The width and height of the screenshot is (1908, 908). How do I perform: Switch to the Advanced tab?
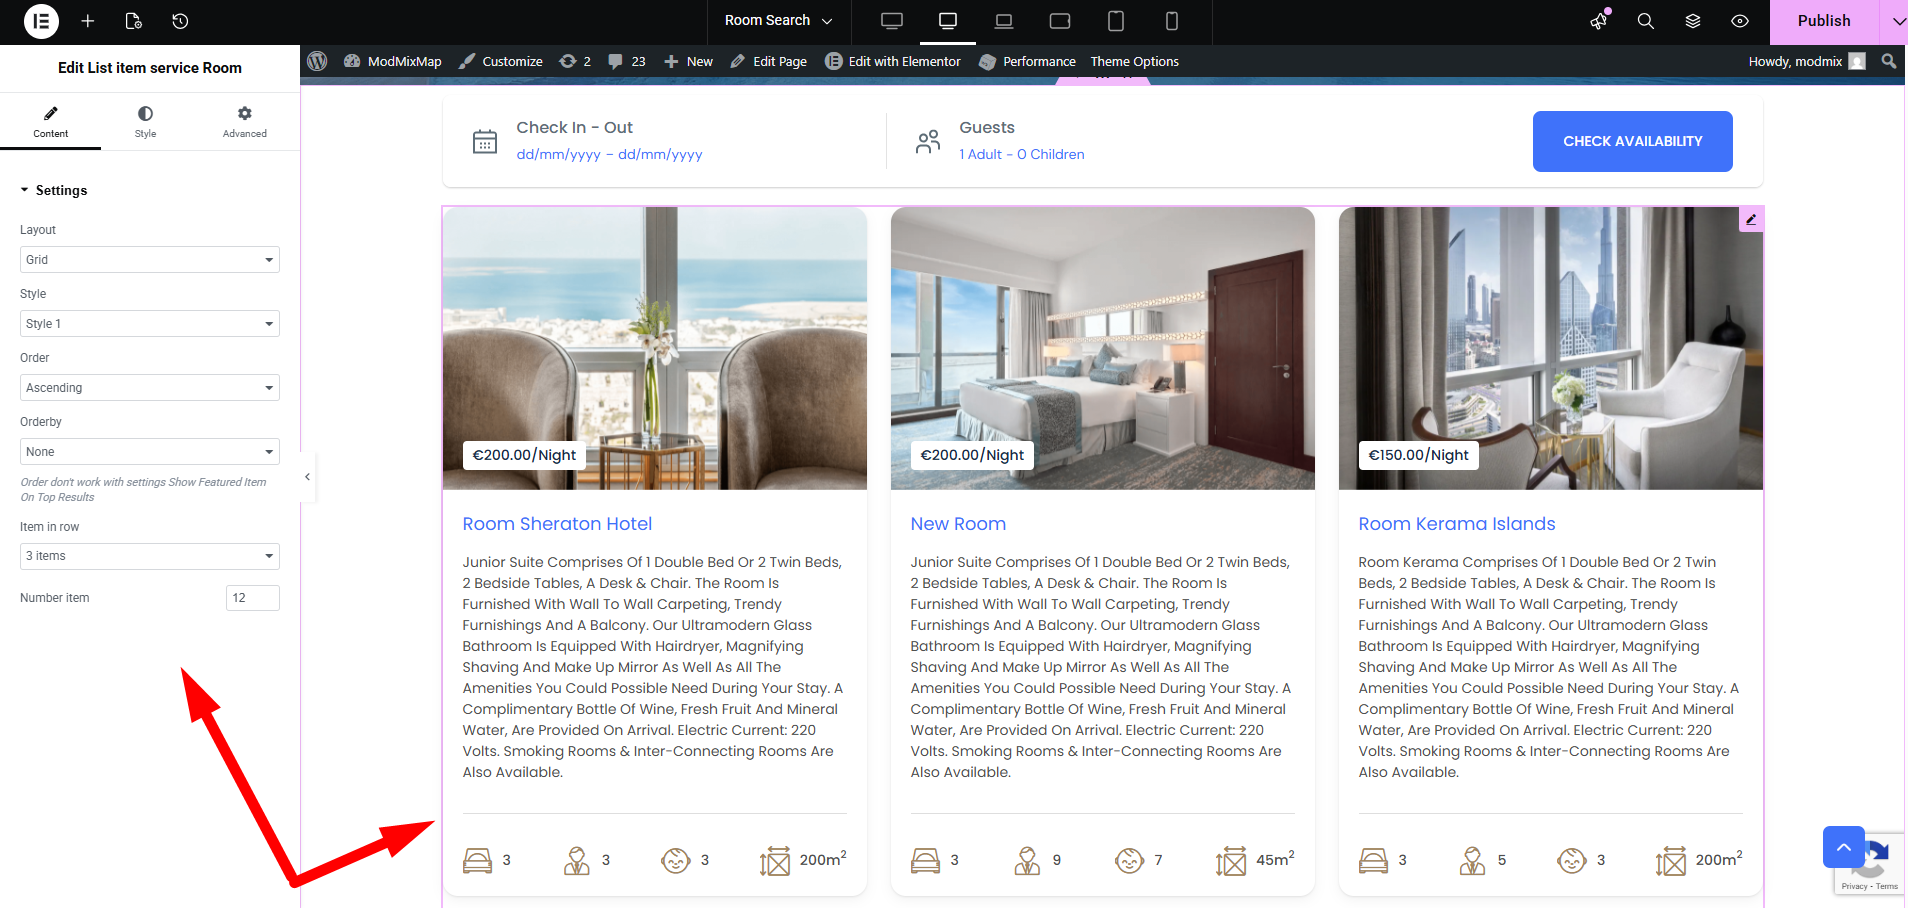(x=245, y=122)
